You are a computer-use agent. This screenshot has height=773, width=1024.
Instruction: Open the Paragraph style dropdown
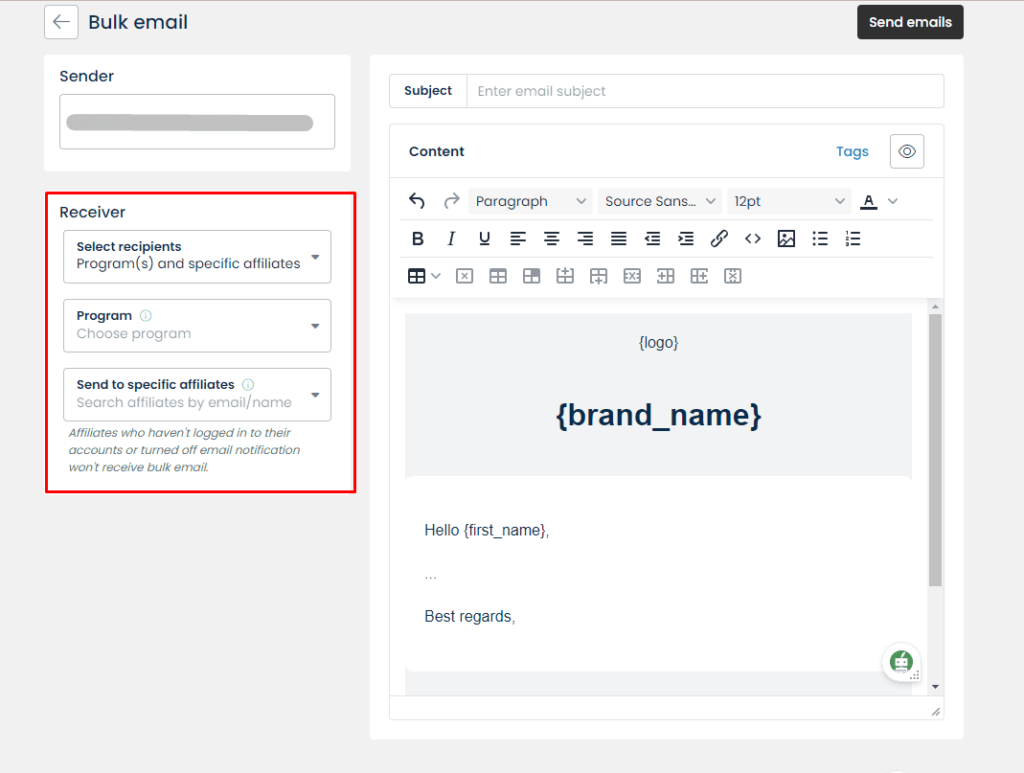click(530, 201)
